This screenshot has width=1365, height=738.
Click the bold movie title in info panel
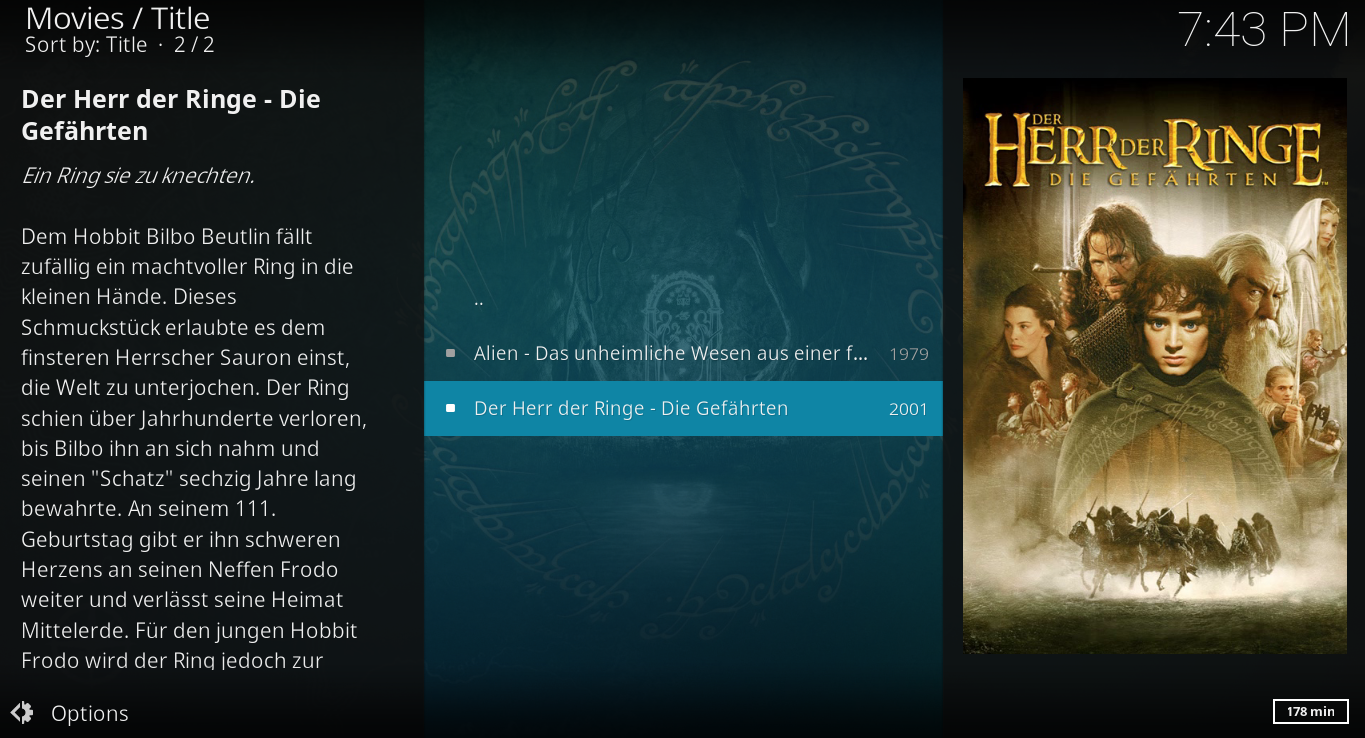(x=171, y=115)
